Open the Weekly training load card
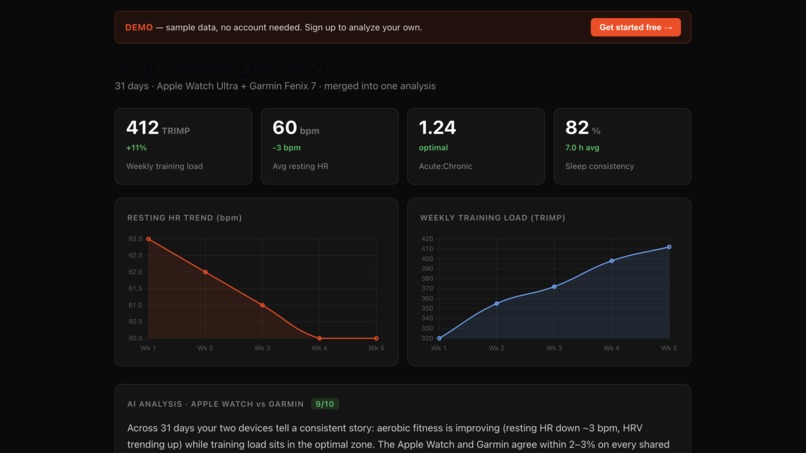 click(x=184, y=146)
